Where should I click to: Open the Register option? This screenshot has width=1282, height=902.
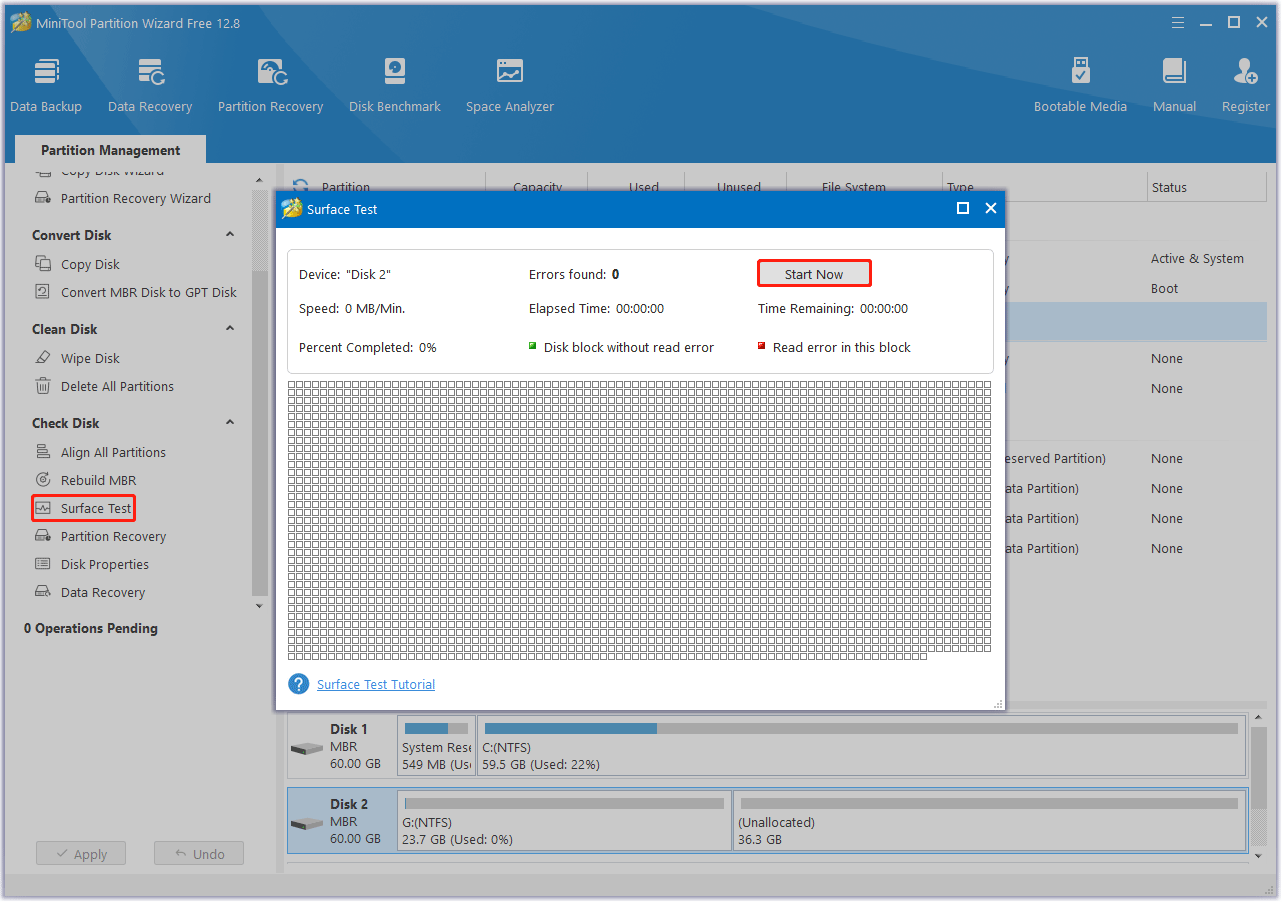[x=1245, y=83]
